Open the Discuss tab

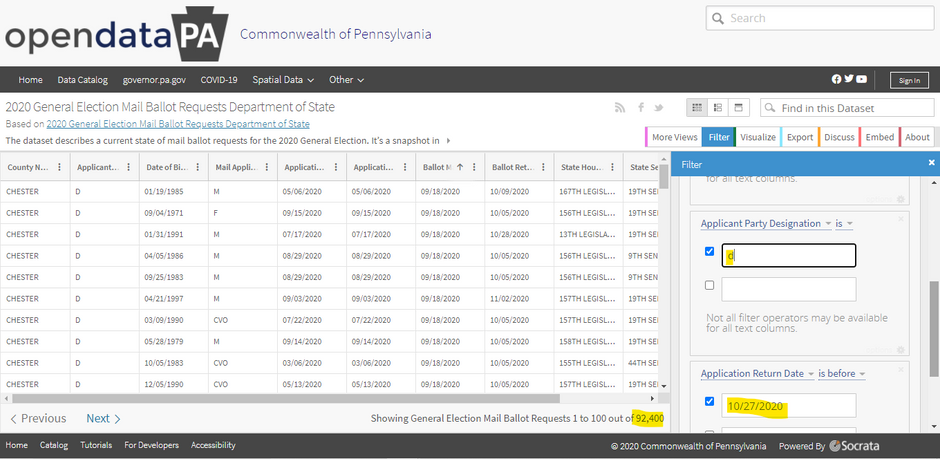pos(839,137)
